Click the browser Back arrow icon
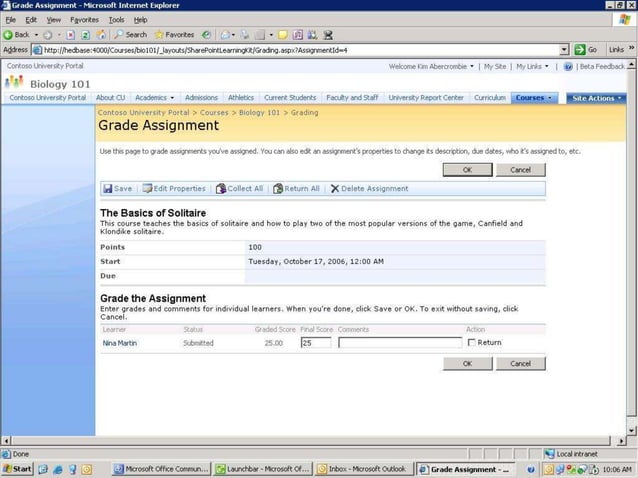Viewport: 638px width, 478px height. 8,35
